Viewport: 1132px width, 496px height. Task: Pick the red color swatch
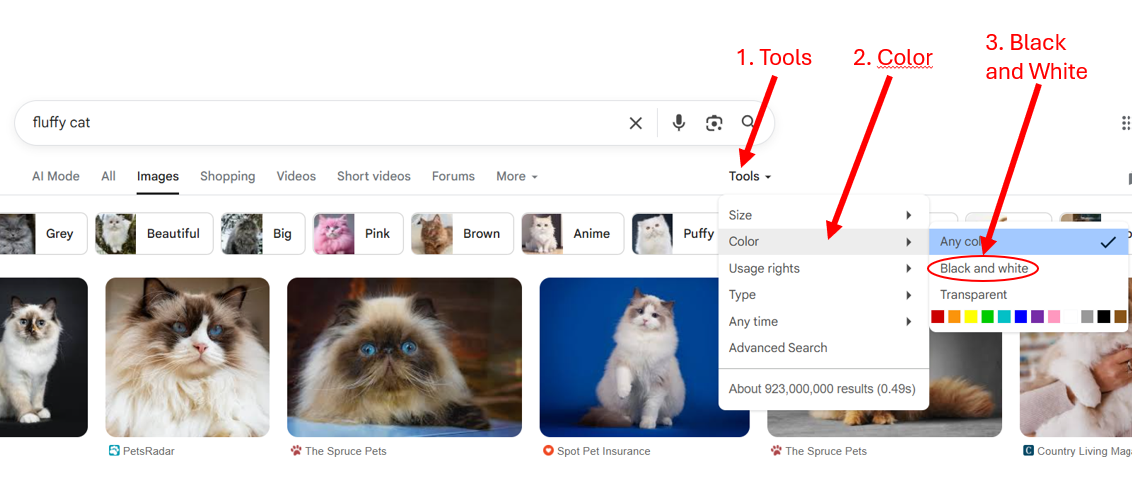point(938,316)
